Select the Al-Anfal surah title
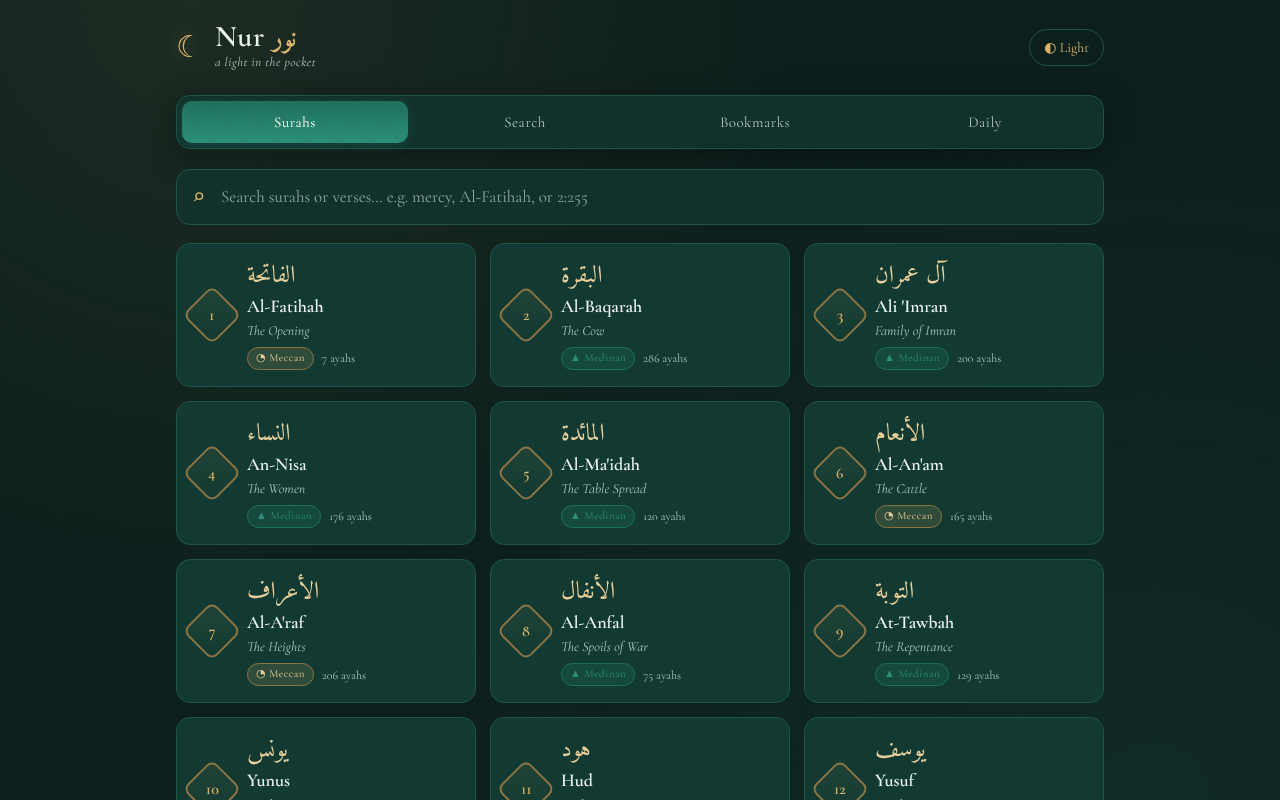The width and height of the screenshot is (1280, 800). coord(592,622)
